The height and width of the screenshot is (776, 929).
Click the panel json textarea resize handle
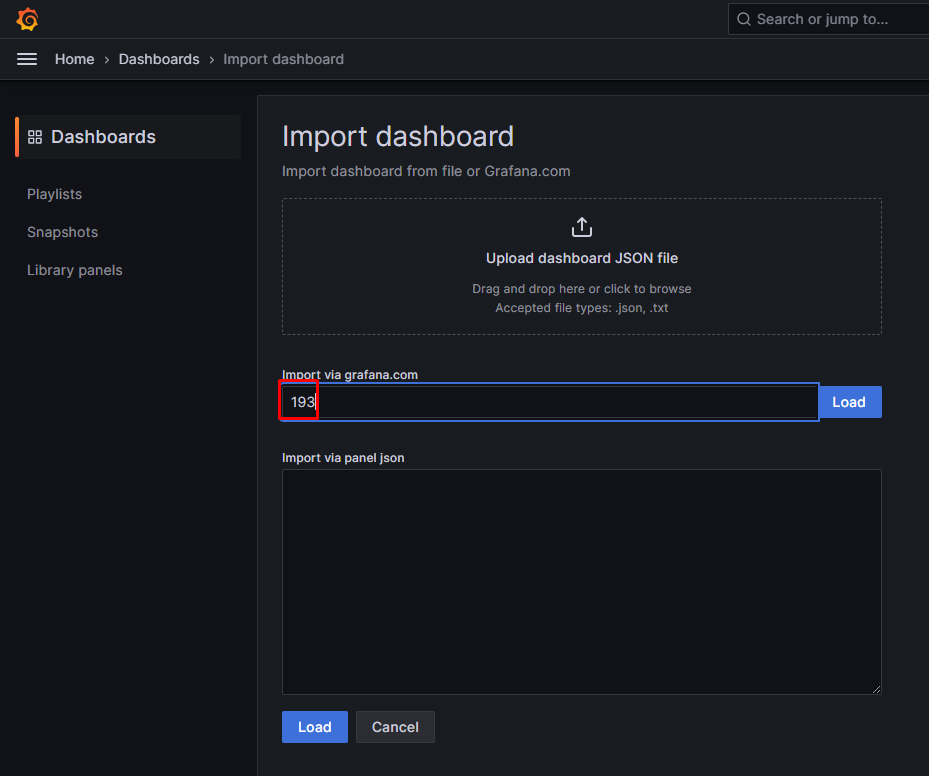(x=876, y=689)
